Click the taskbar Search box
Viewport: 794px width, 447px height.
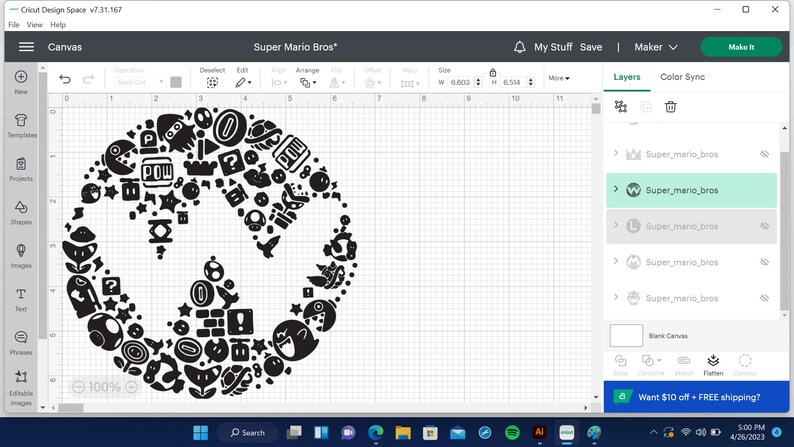click(x=248, y=432)
